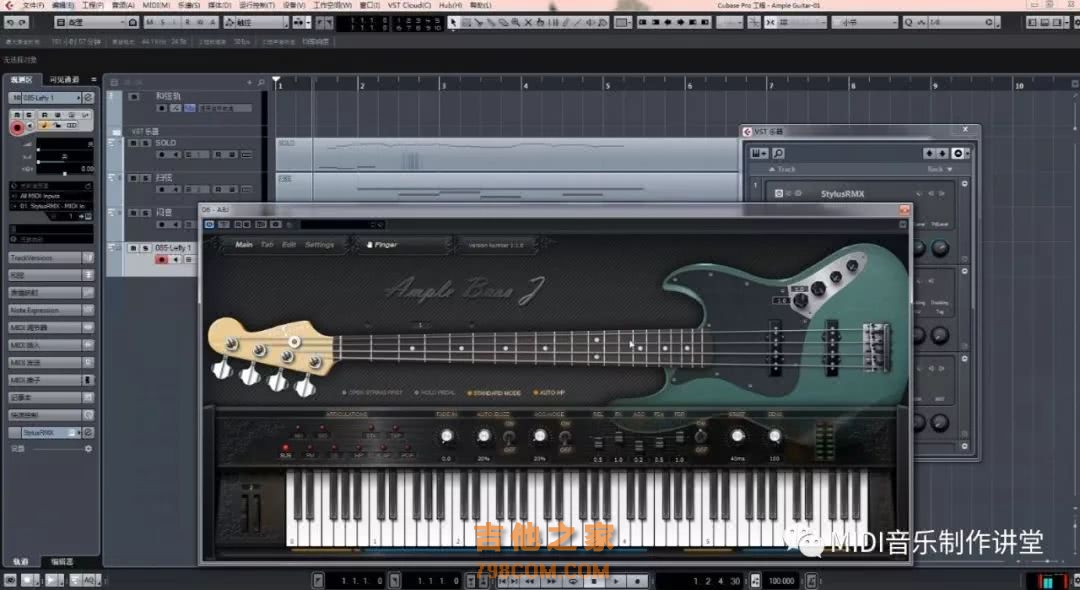Click the Play button in transport bar
The image size is (1080, 590).
pos(616,581)
